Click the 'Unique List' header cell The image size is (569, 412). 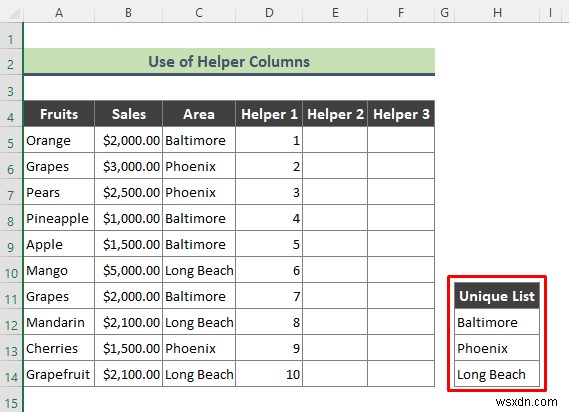point(497,296)
